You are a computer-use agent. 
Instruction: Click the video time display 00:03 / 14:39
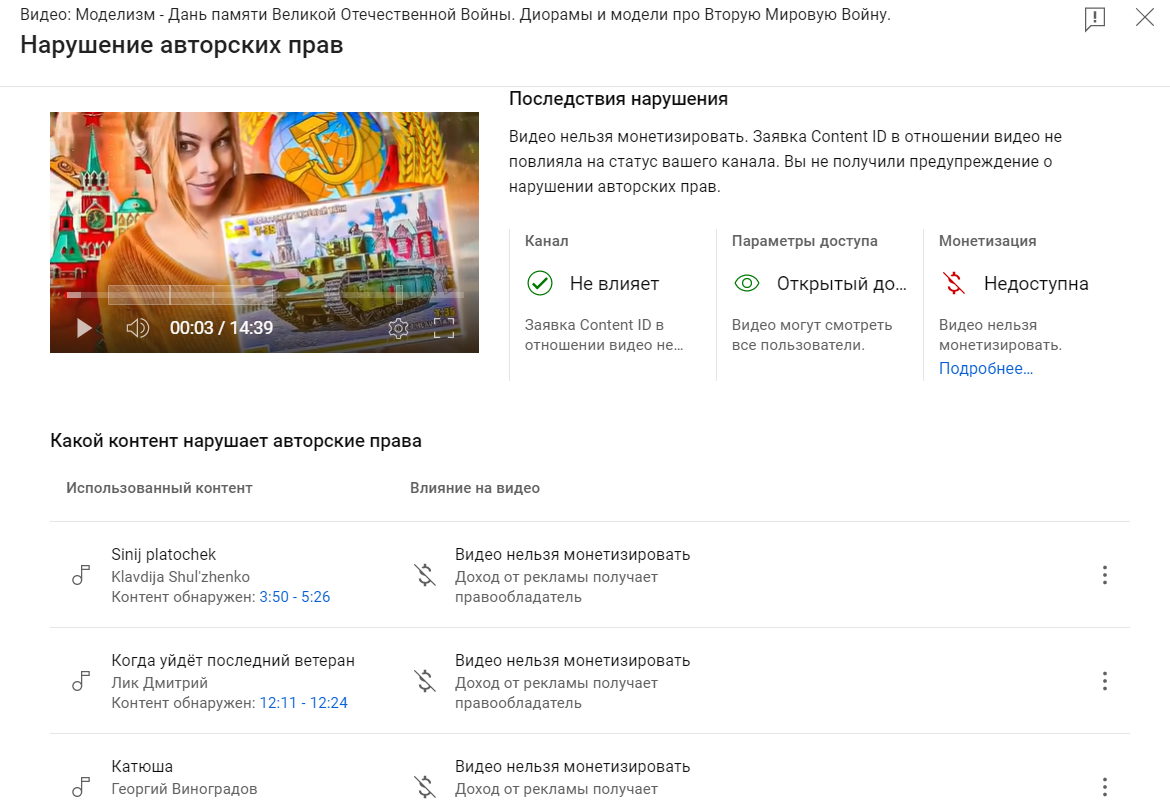point(222,328)
